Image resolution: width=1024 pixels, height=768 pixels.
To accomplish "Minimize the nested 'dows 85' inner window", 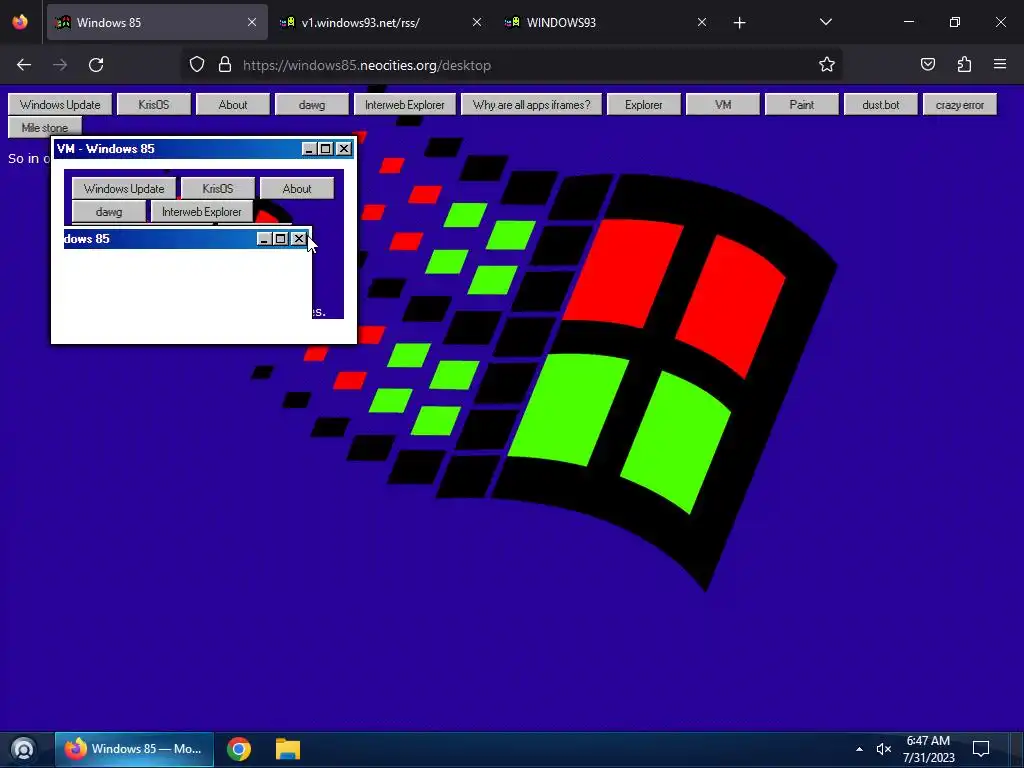I will point(264,239).
